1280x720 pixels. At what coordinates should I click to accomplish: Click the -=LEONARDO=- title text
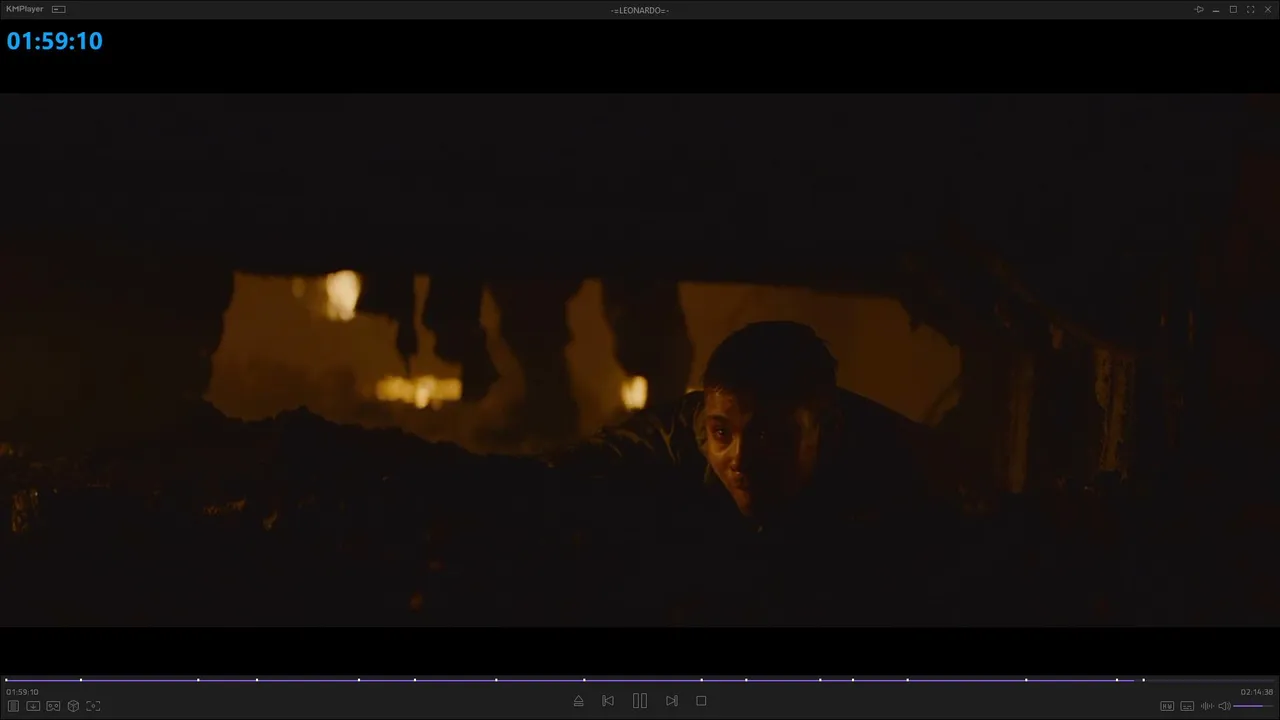[x=640, y=10]
